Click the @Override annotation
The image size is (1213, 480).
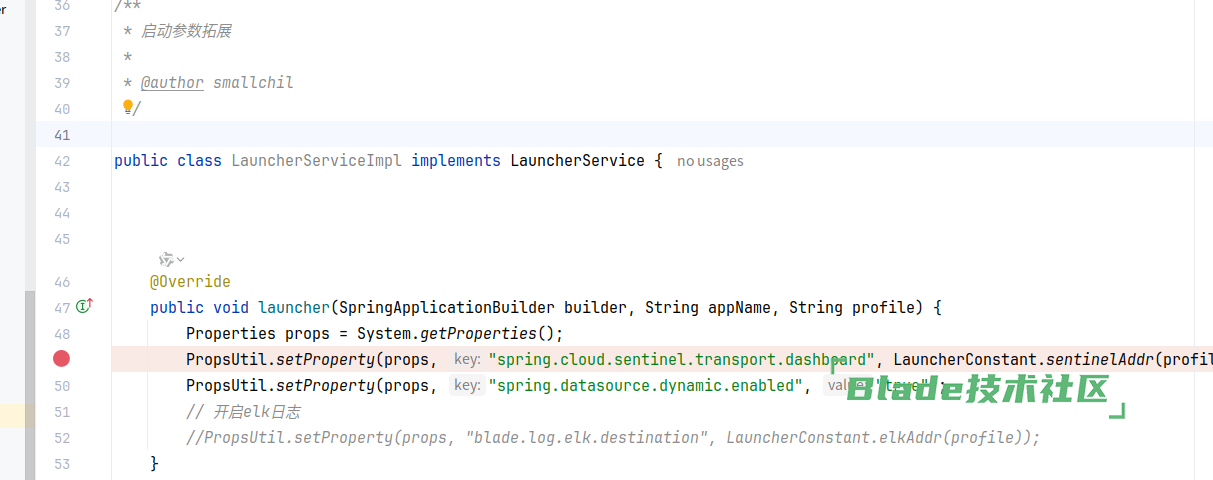click(x=190, y=282)
